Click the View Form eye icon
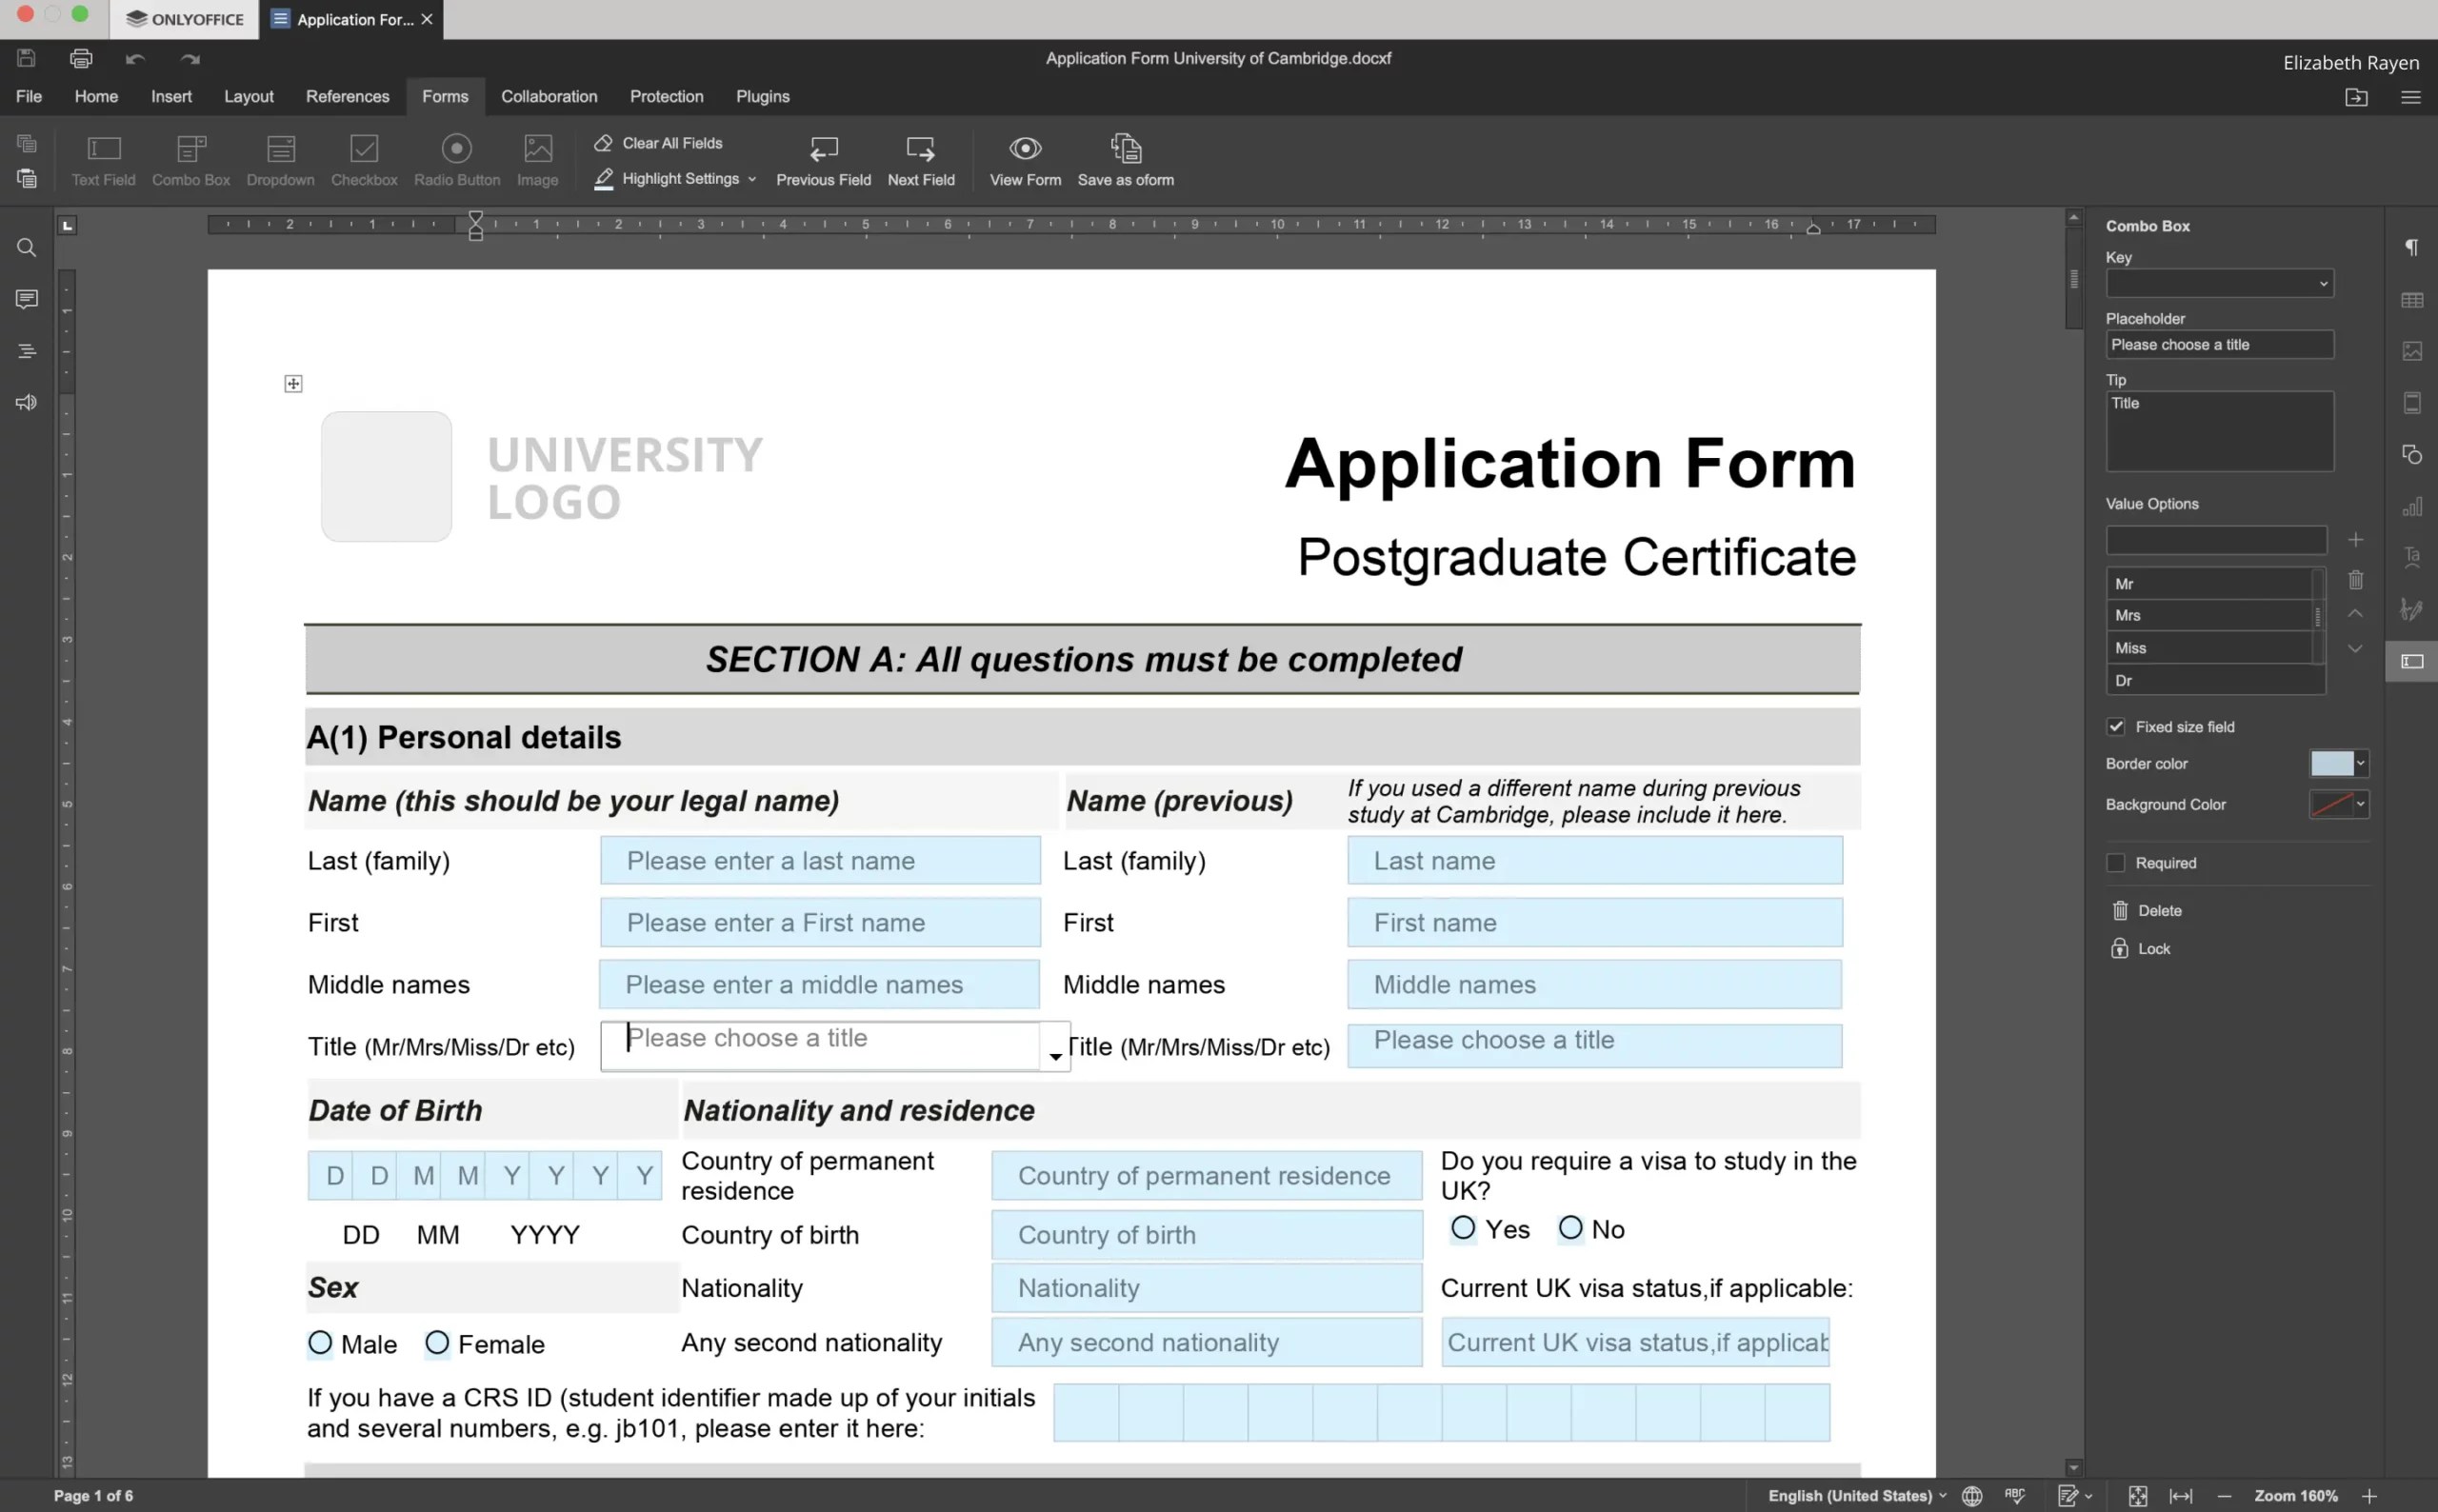Screen dimensions: 2438x1512 pyautogui.click(x=1024, y=149)
